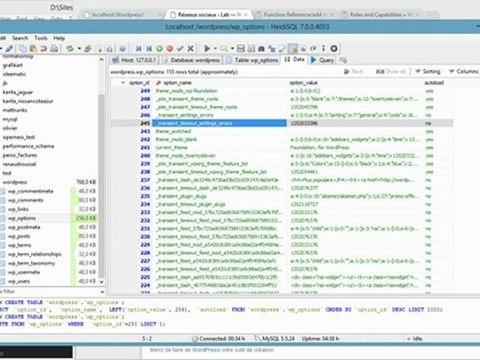480x360 pixels.
Task: Select the option_name cell of row 249
Action: pyautogui.click(x=220, y=91)
